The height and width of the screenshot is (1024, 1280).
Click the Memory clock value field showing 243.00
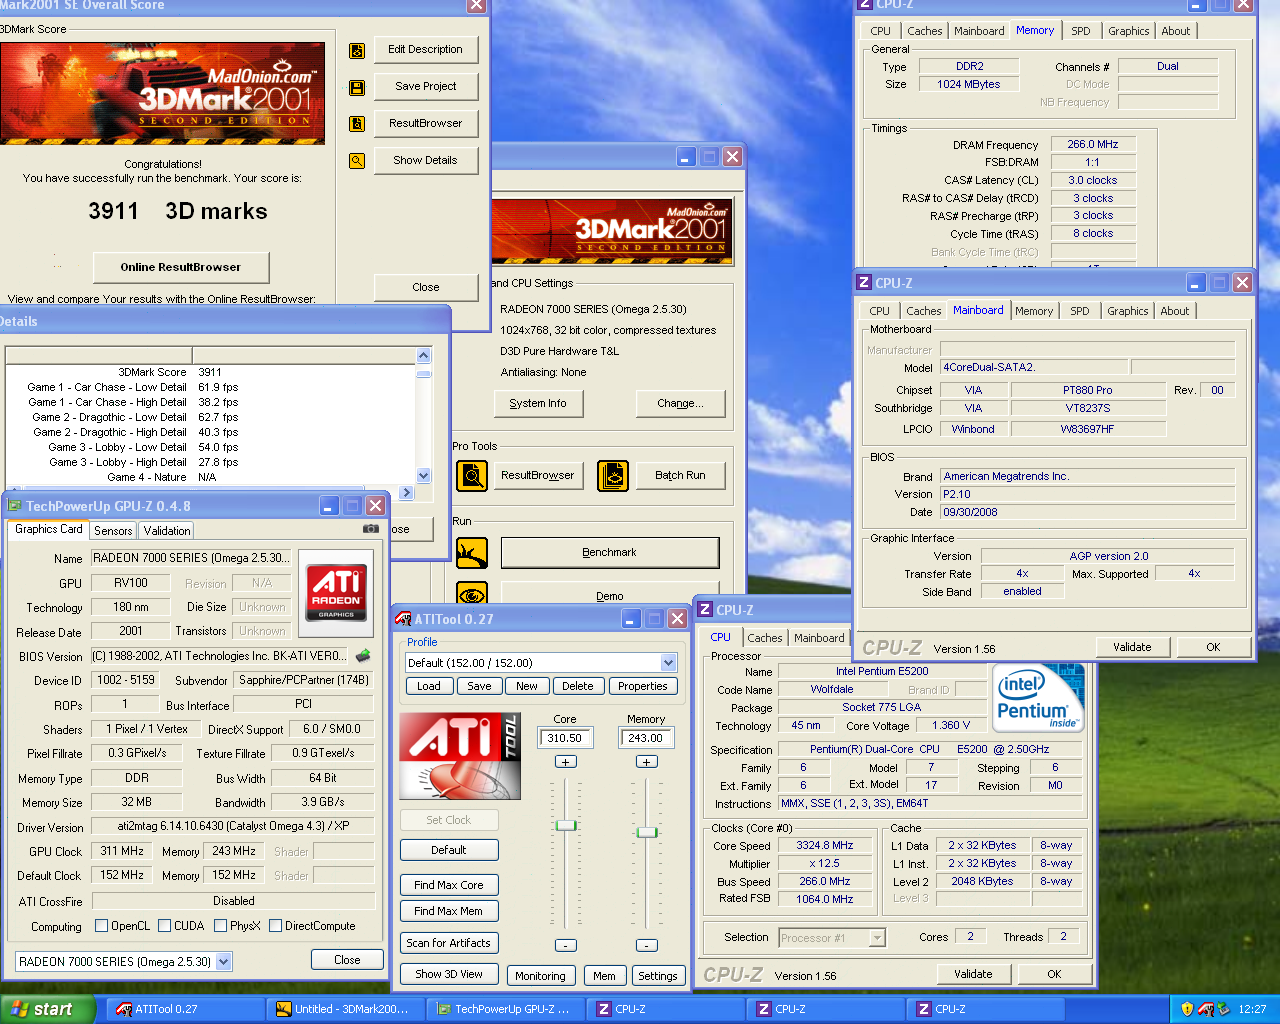647,738
